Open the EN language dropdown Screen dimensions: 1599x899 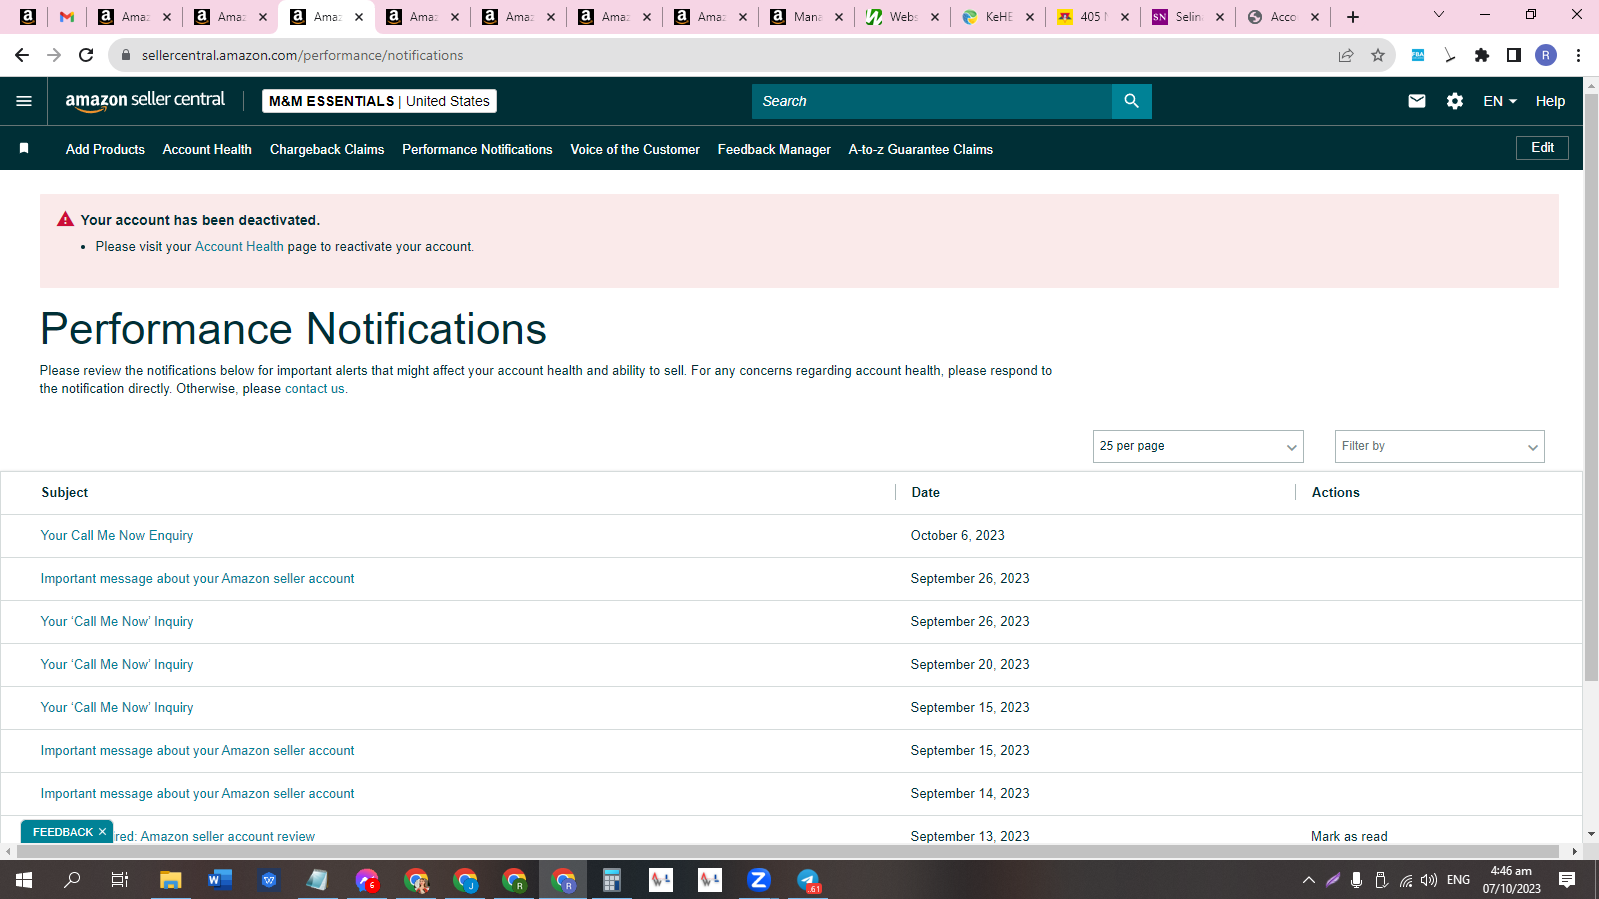(x=1499, y=101)
